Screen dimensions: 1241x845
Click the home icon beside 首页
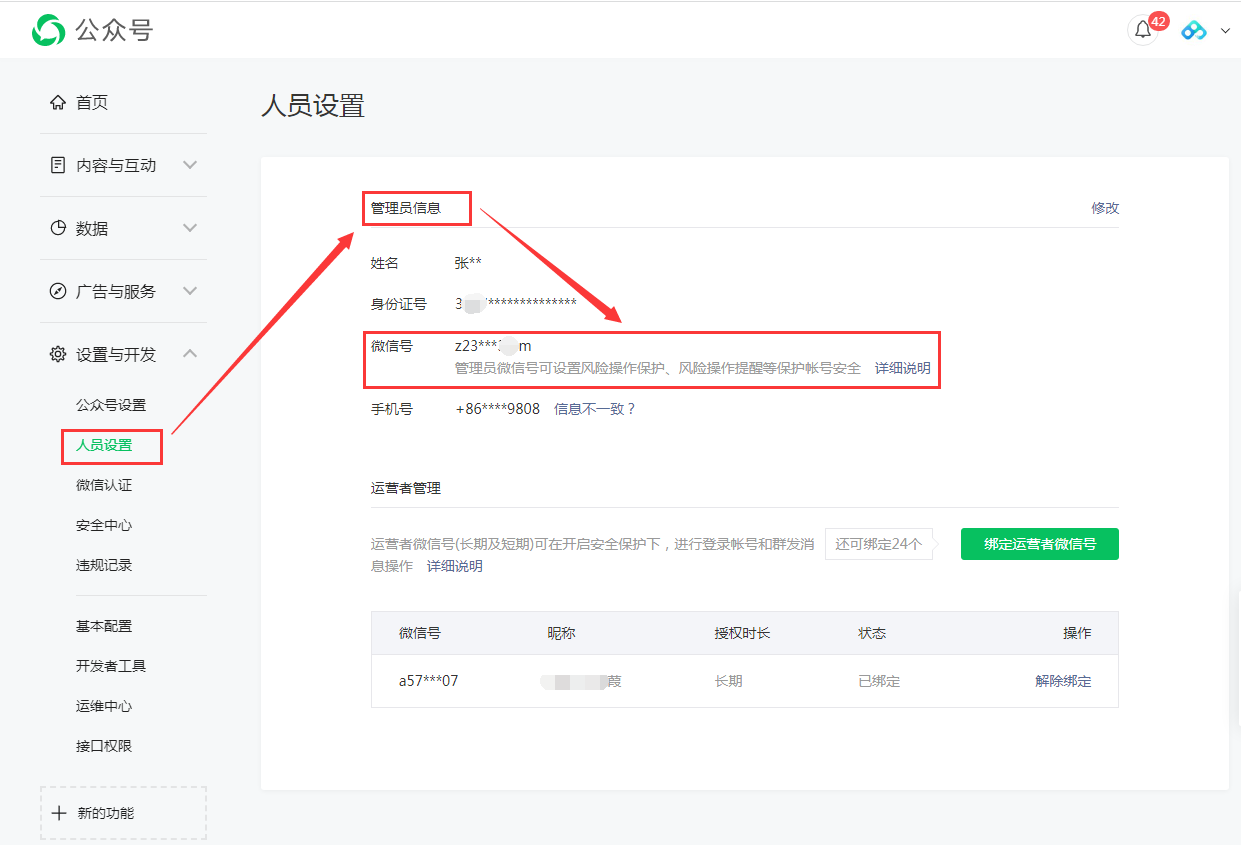pyautogui.click(x=58, y=103)
